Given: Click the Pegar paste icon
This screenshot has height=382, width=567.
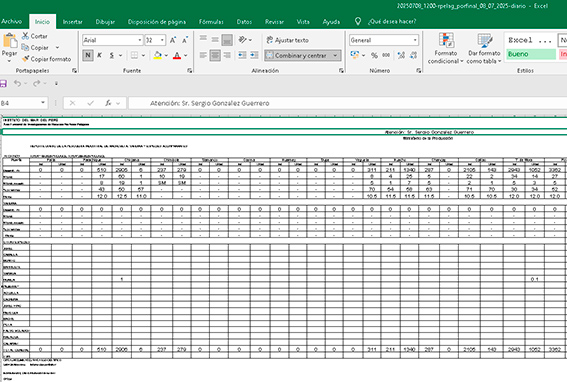Looking at the screenshot, I should click(x=9, y=40).
